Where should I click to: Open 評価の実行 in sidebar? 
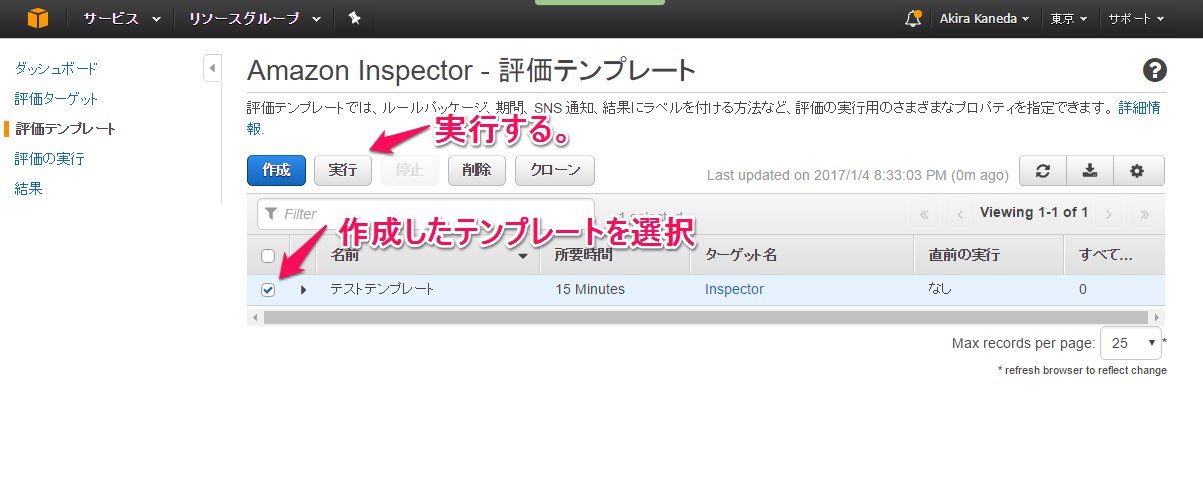point(49,159)
